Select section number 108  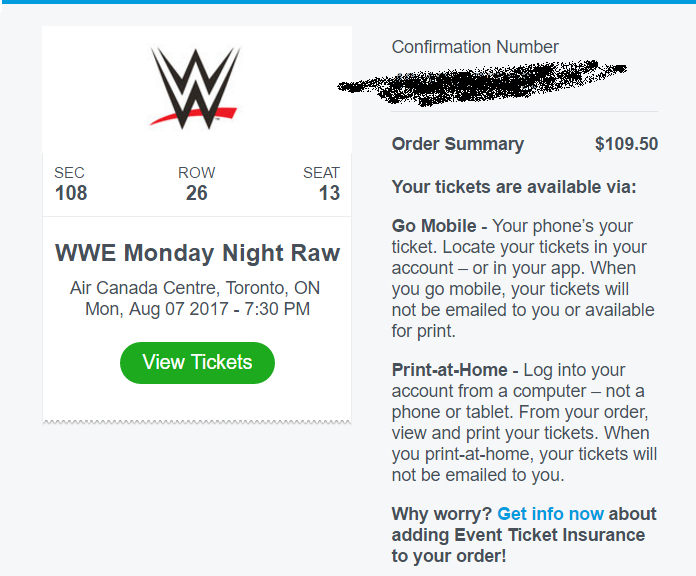click(71, 193)
